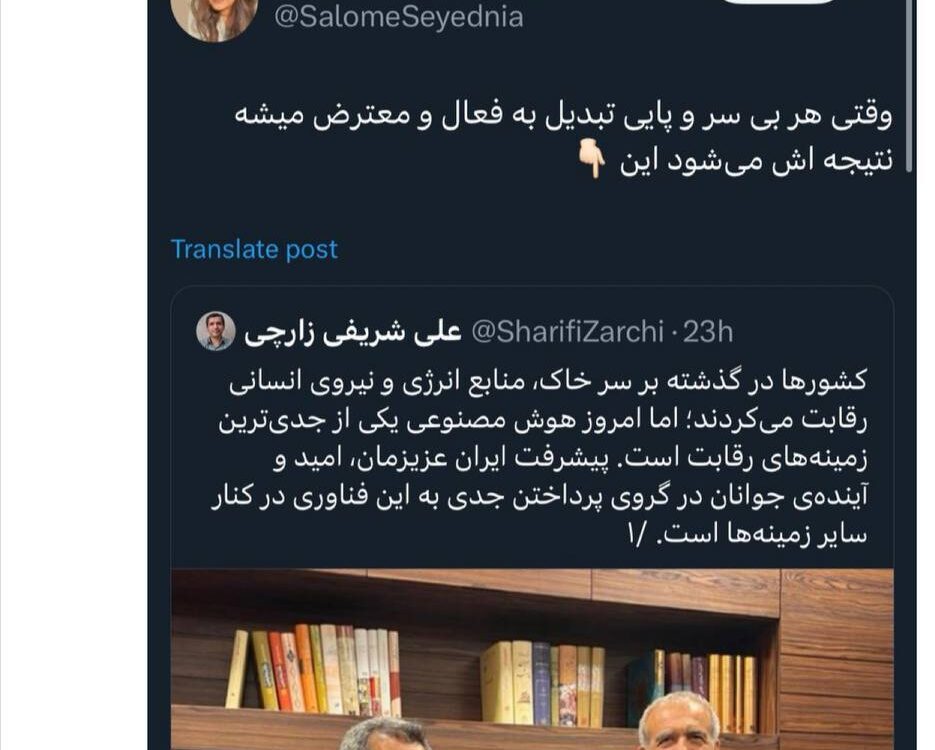Open the @SharifiZarchi handle

[x=567, y=331]
